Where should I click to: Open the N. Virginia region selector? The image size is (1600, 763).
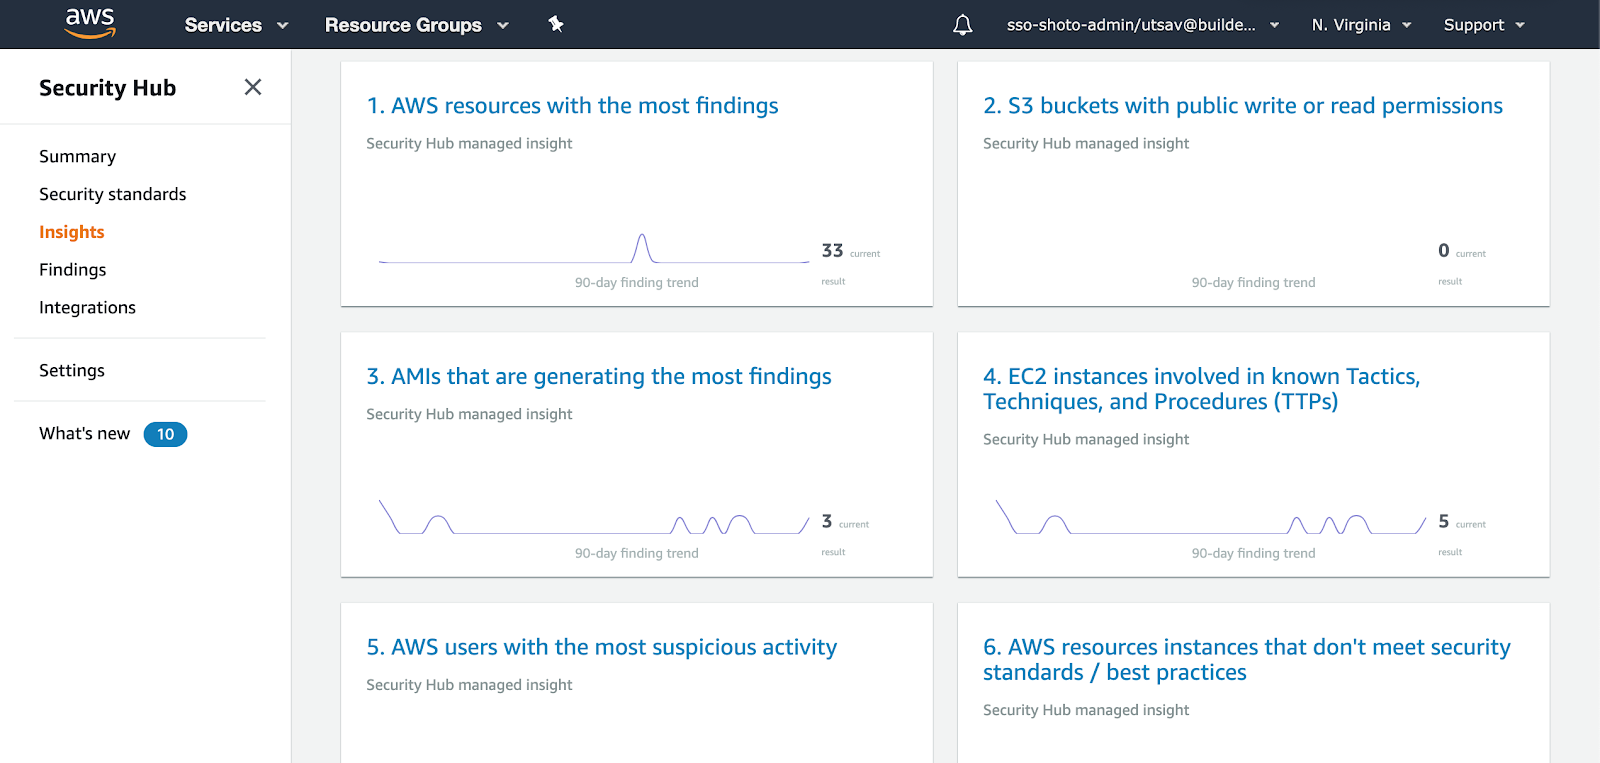[x=1361, y=25]
